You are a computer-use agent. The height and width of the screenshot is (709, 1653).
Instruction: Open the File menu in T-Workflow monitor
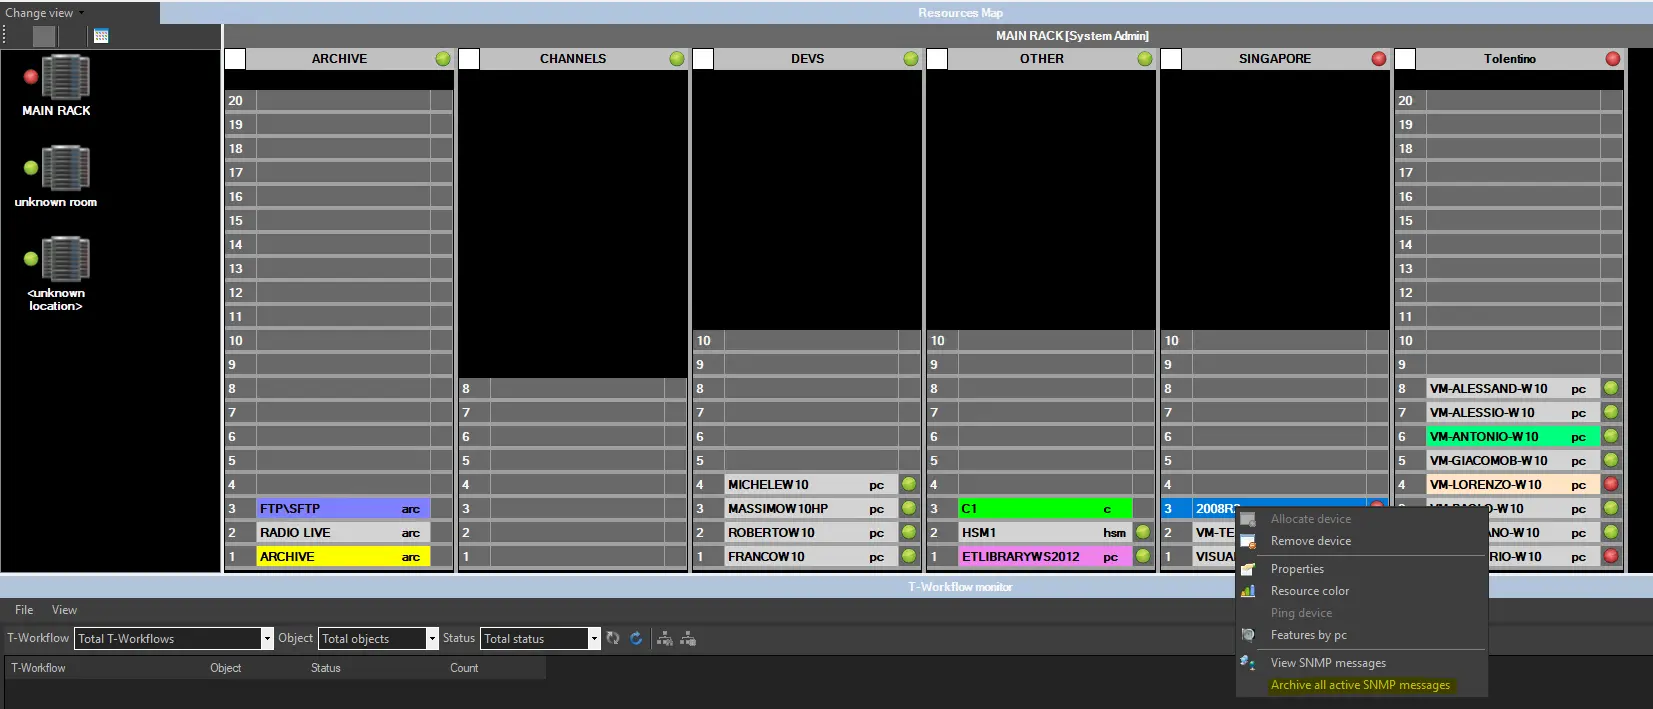pyautogui.click(x=24, y=610)
